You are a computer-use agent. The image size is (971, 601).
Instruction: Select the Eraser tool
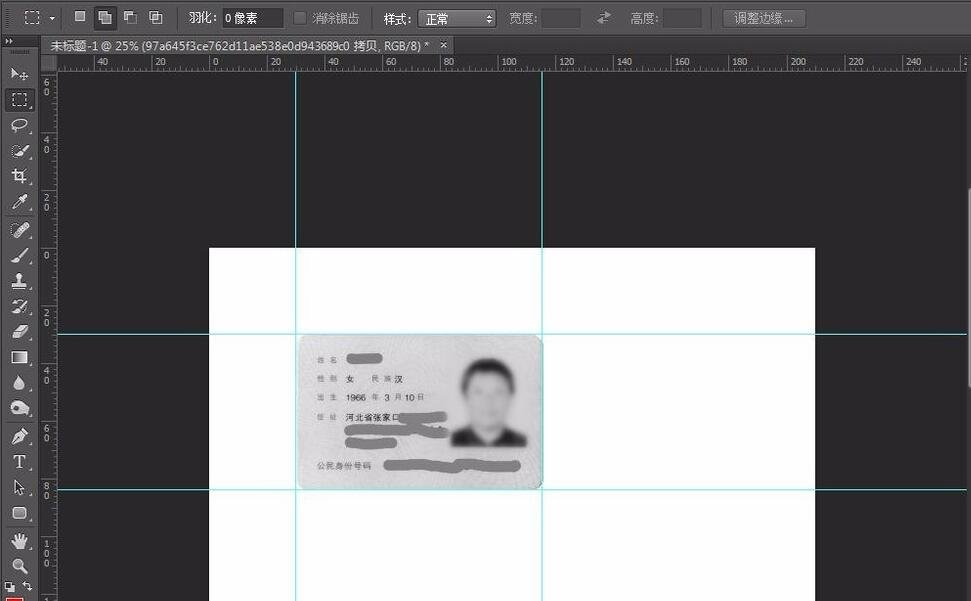[x=18, y=332]
